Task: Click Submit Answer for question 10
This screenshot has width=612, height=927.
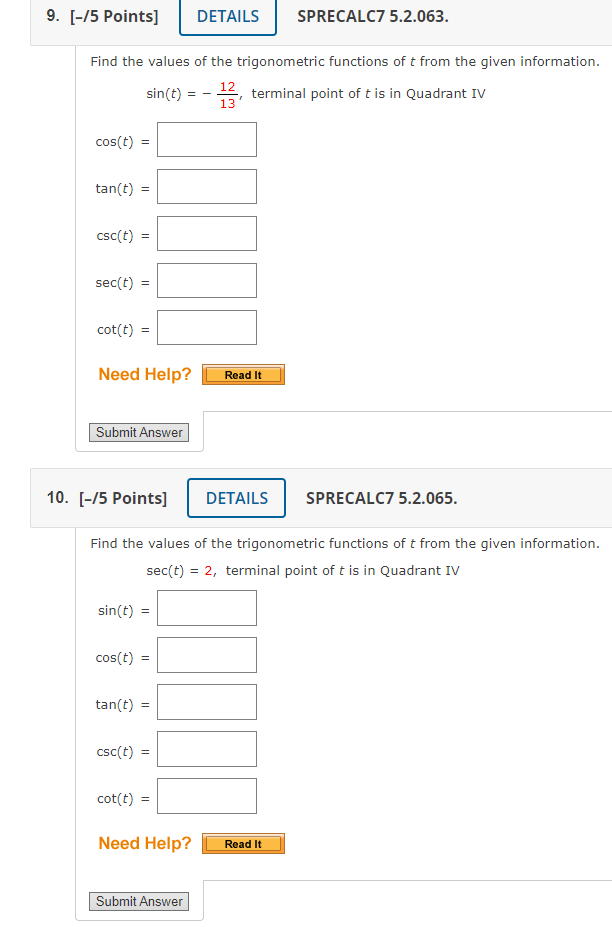Action: (x=138, y=901)
